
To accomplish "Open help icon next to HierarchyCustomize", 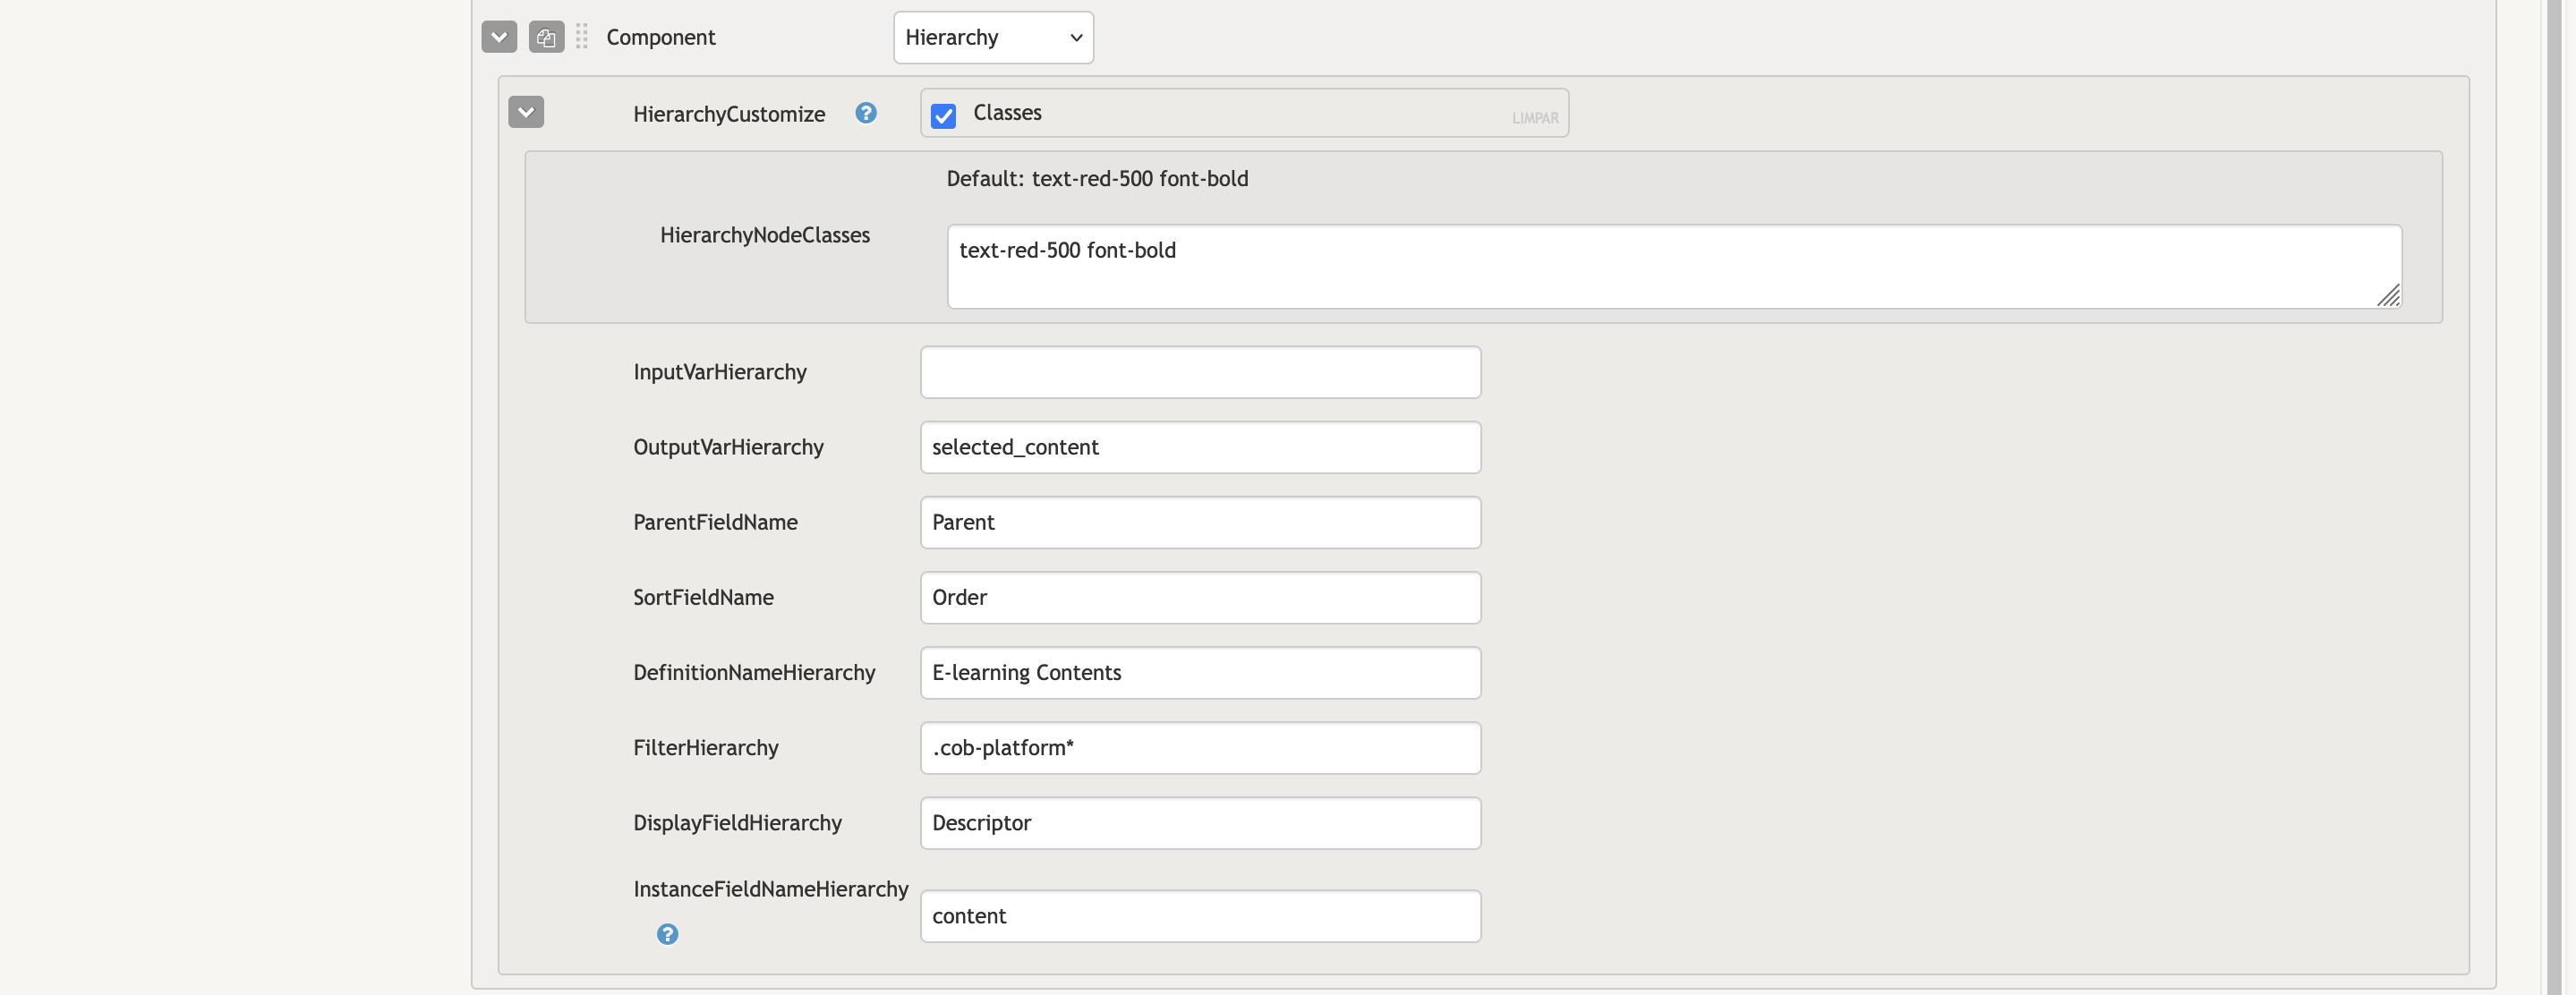I will pyautogui.click(x=866, y=113).
